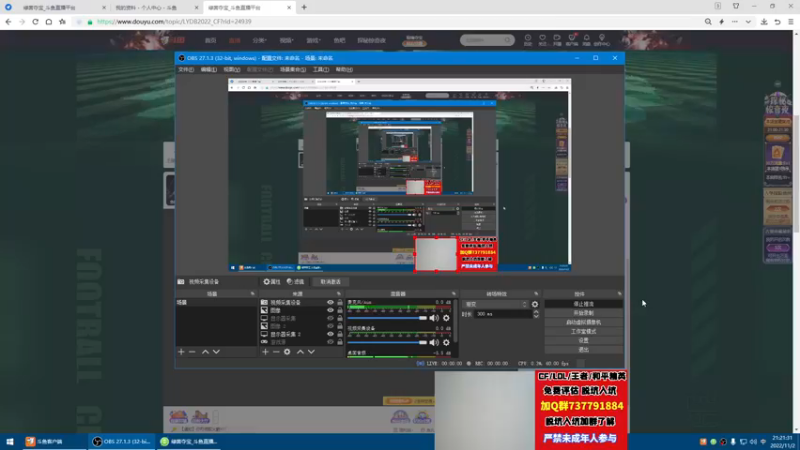Toggle lock on first source in the Sources list
The image size is (800, 450).
tap(340, 302)
